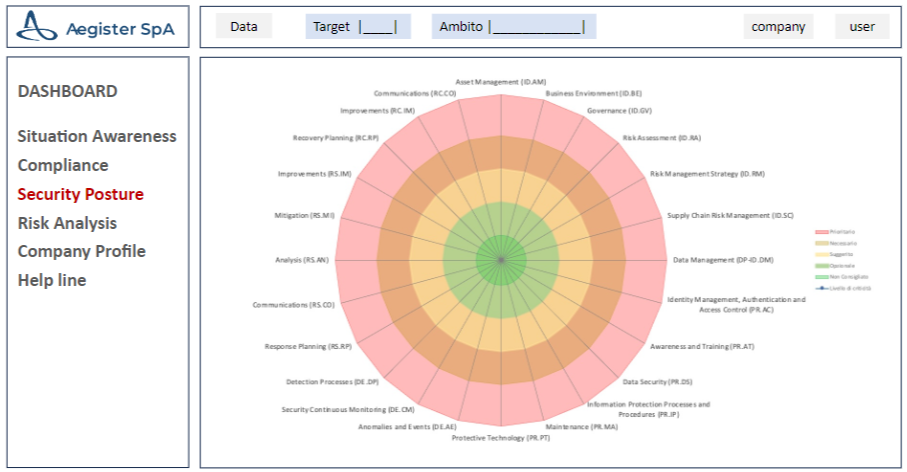Select Security Posture in sidebar
This screenshot has height=472, width=907.
81,194
